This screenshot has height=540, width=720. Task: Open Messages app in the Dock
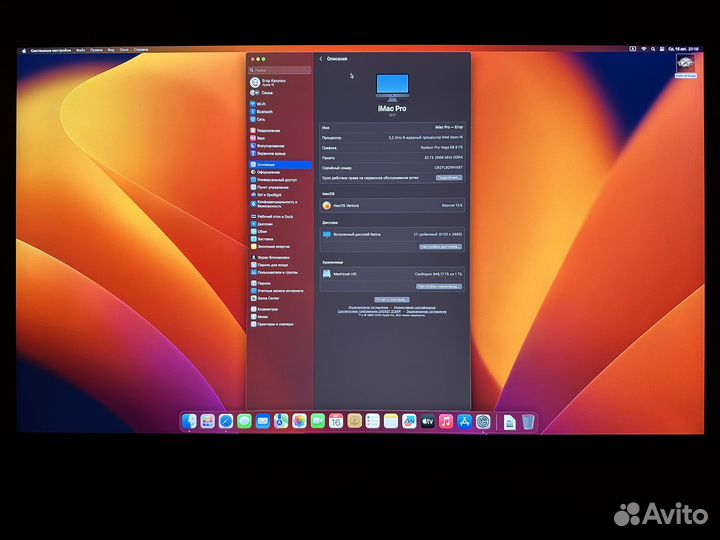click(244, 422)
